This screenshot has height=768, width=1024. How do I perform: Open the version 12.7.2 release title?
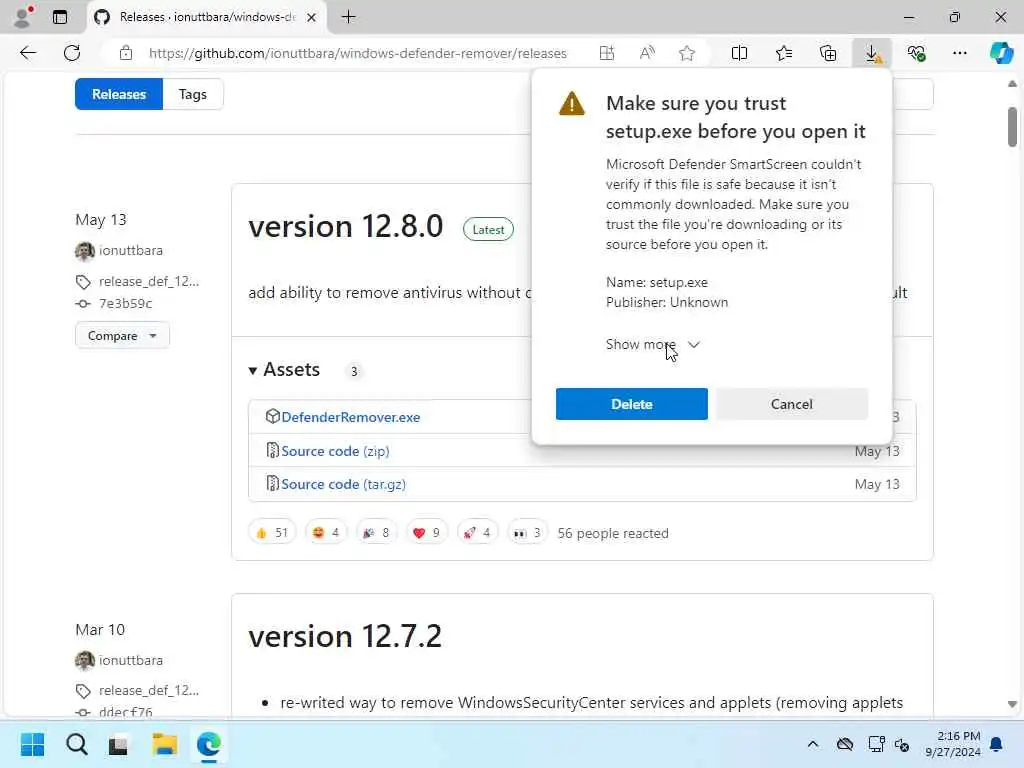pos(345,635)
